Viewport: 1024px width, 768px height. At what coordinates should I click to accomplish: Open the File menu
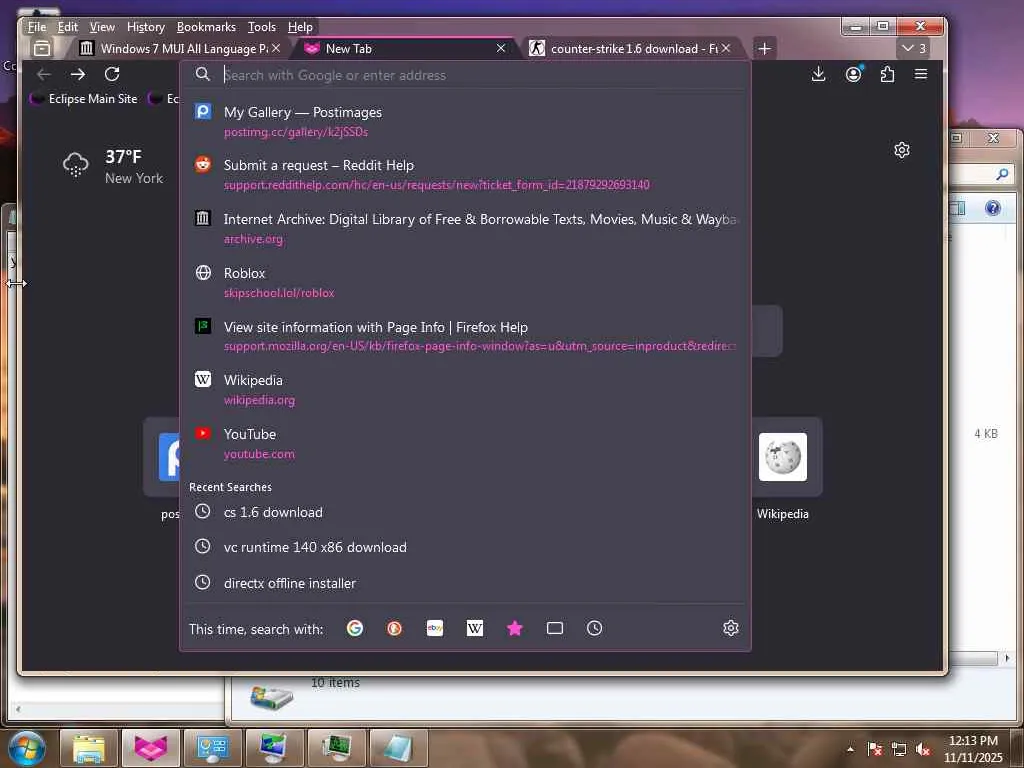(x=37, y=27)
